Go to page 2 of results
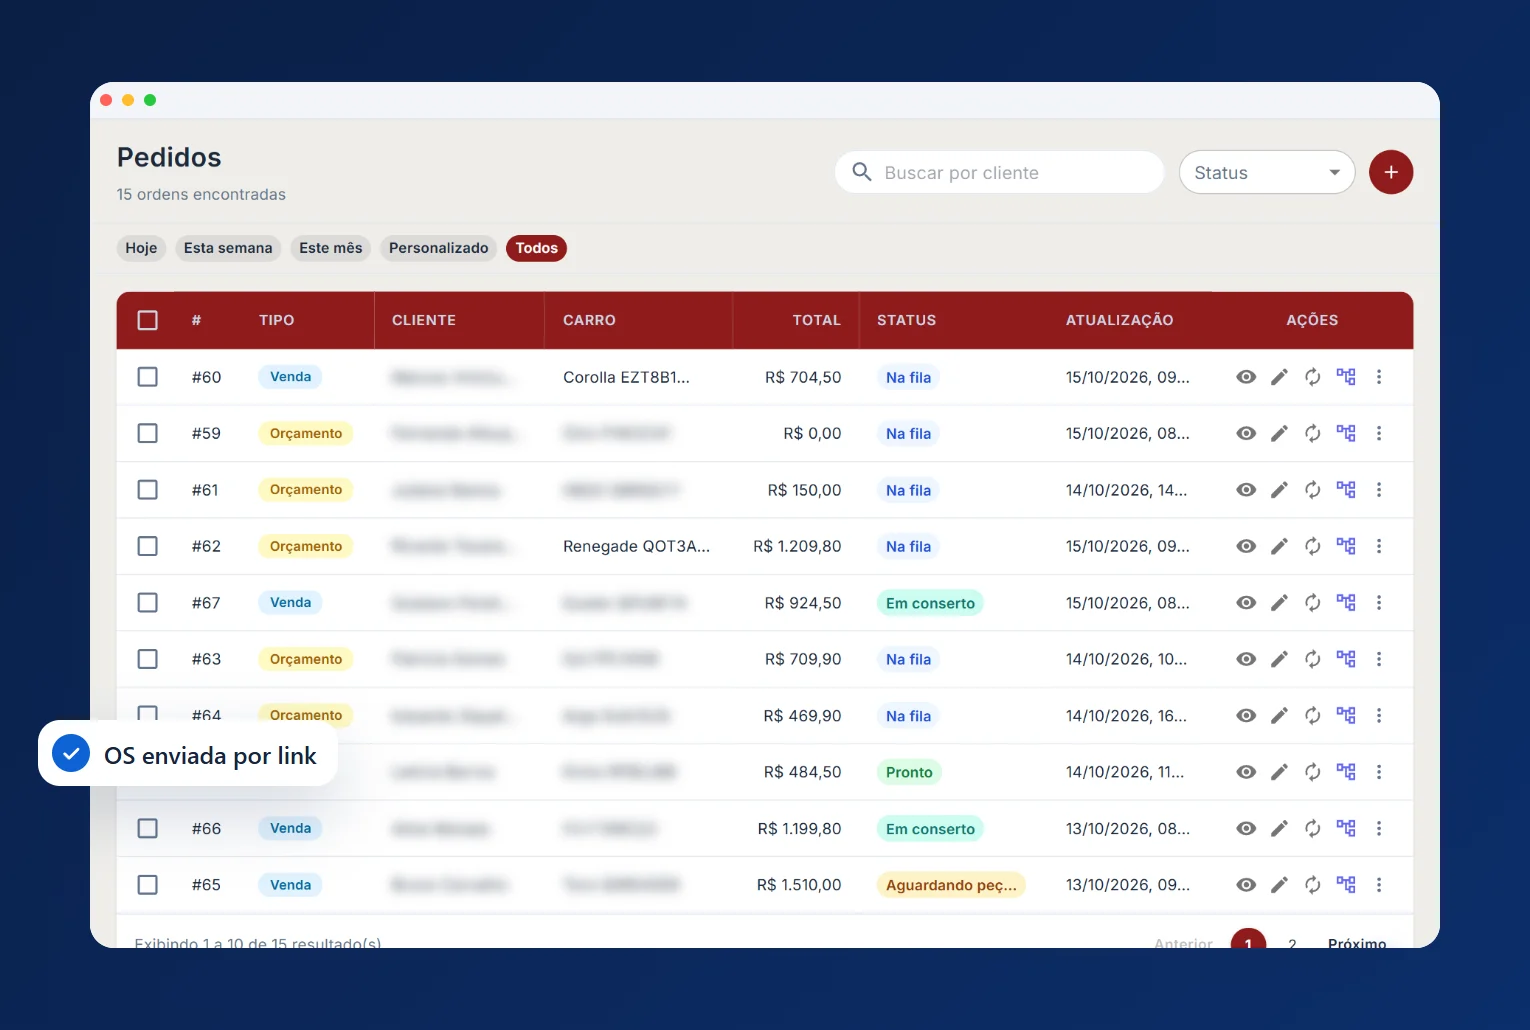This screenshot has width=1530, height=1030. pos(1292,941)
